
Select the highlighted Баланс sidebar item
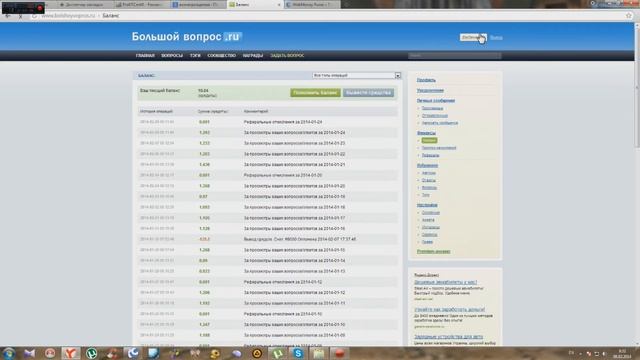click(x=429, y=140)
